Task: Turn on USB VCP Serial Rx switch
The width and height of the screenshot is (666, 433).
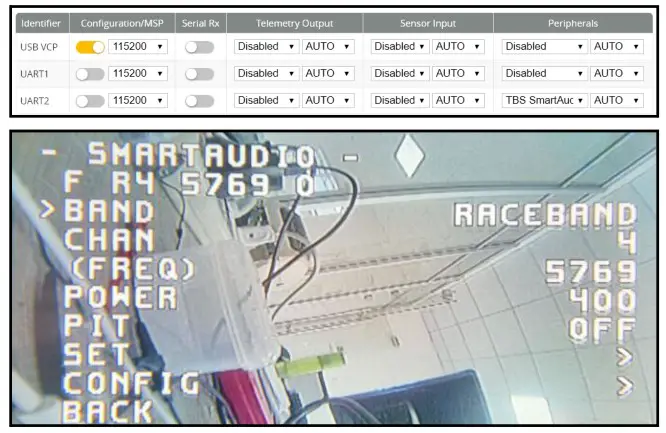Action: coord(199,47)
